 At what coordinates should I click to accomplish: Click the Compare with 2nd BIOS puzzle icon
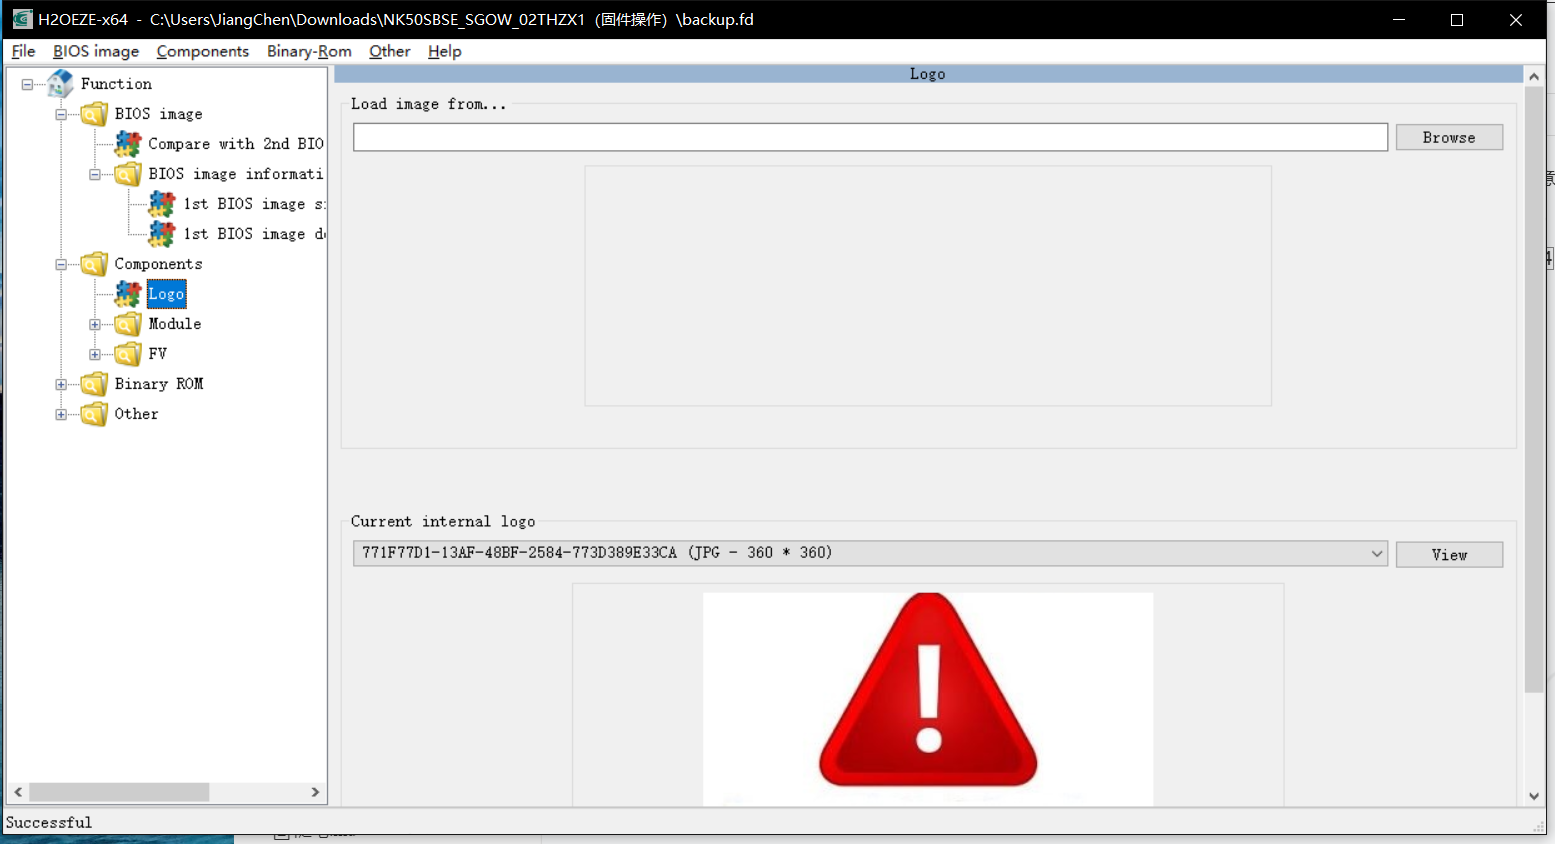(128, 144)
